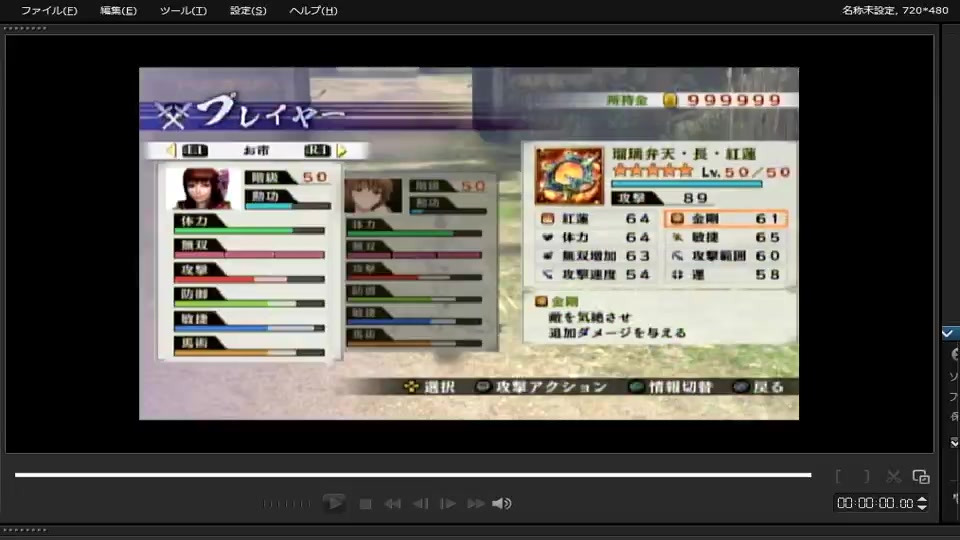Click the 00:00:00.00 timecode field
960x540 pixels.
pos(875,503)
